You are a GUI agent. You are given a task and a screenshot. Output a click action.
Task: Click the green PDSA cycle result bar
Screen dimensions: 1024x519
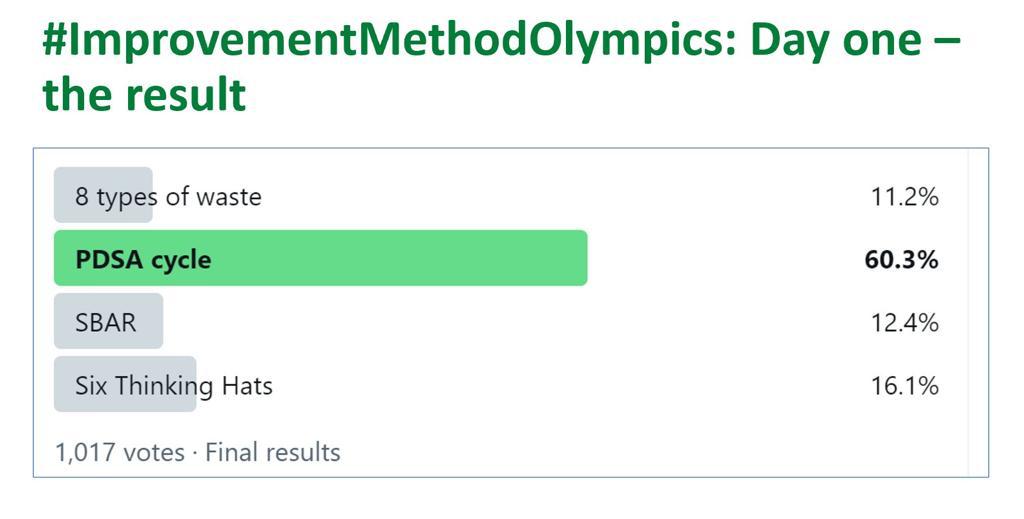point(400,258)
